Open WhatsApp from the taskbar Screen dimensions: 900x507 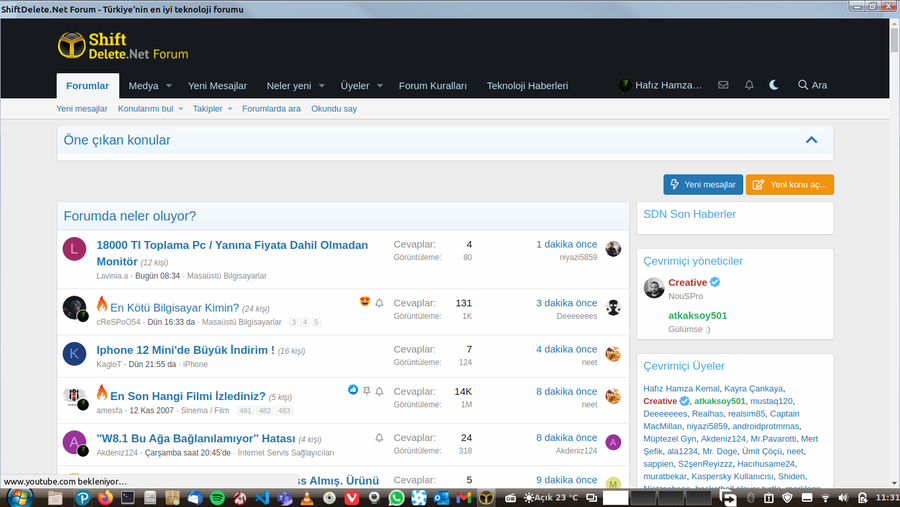click(x=396, y=498)
